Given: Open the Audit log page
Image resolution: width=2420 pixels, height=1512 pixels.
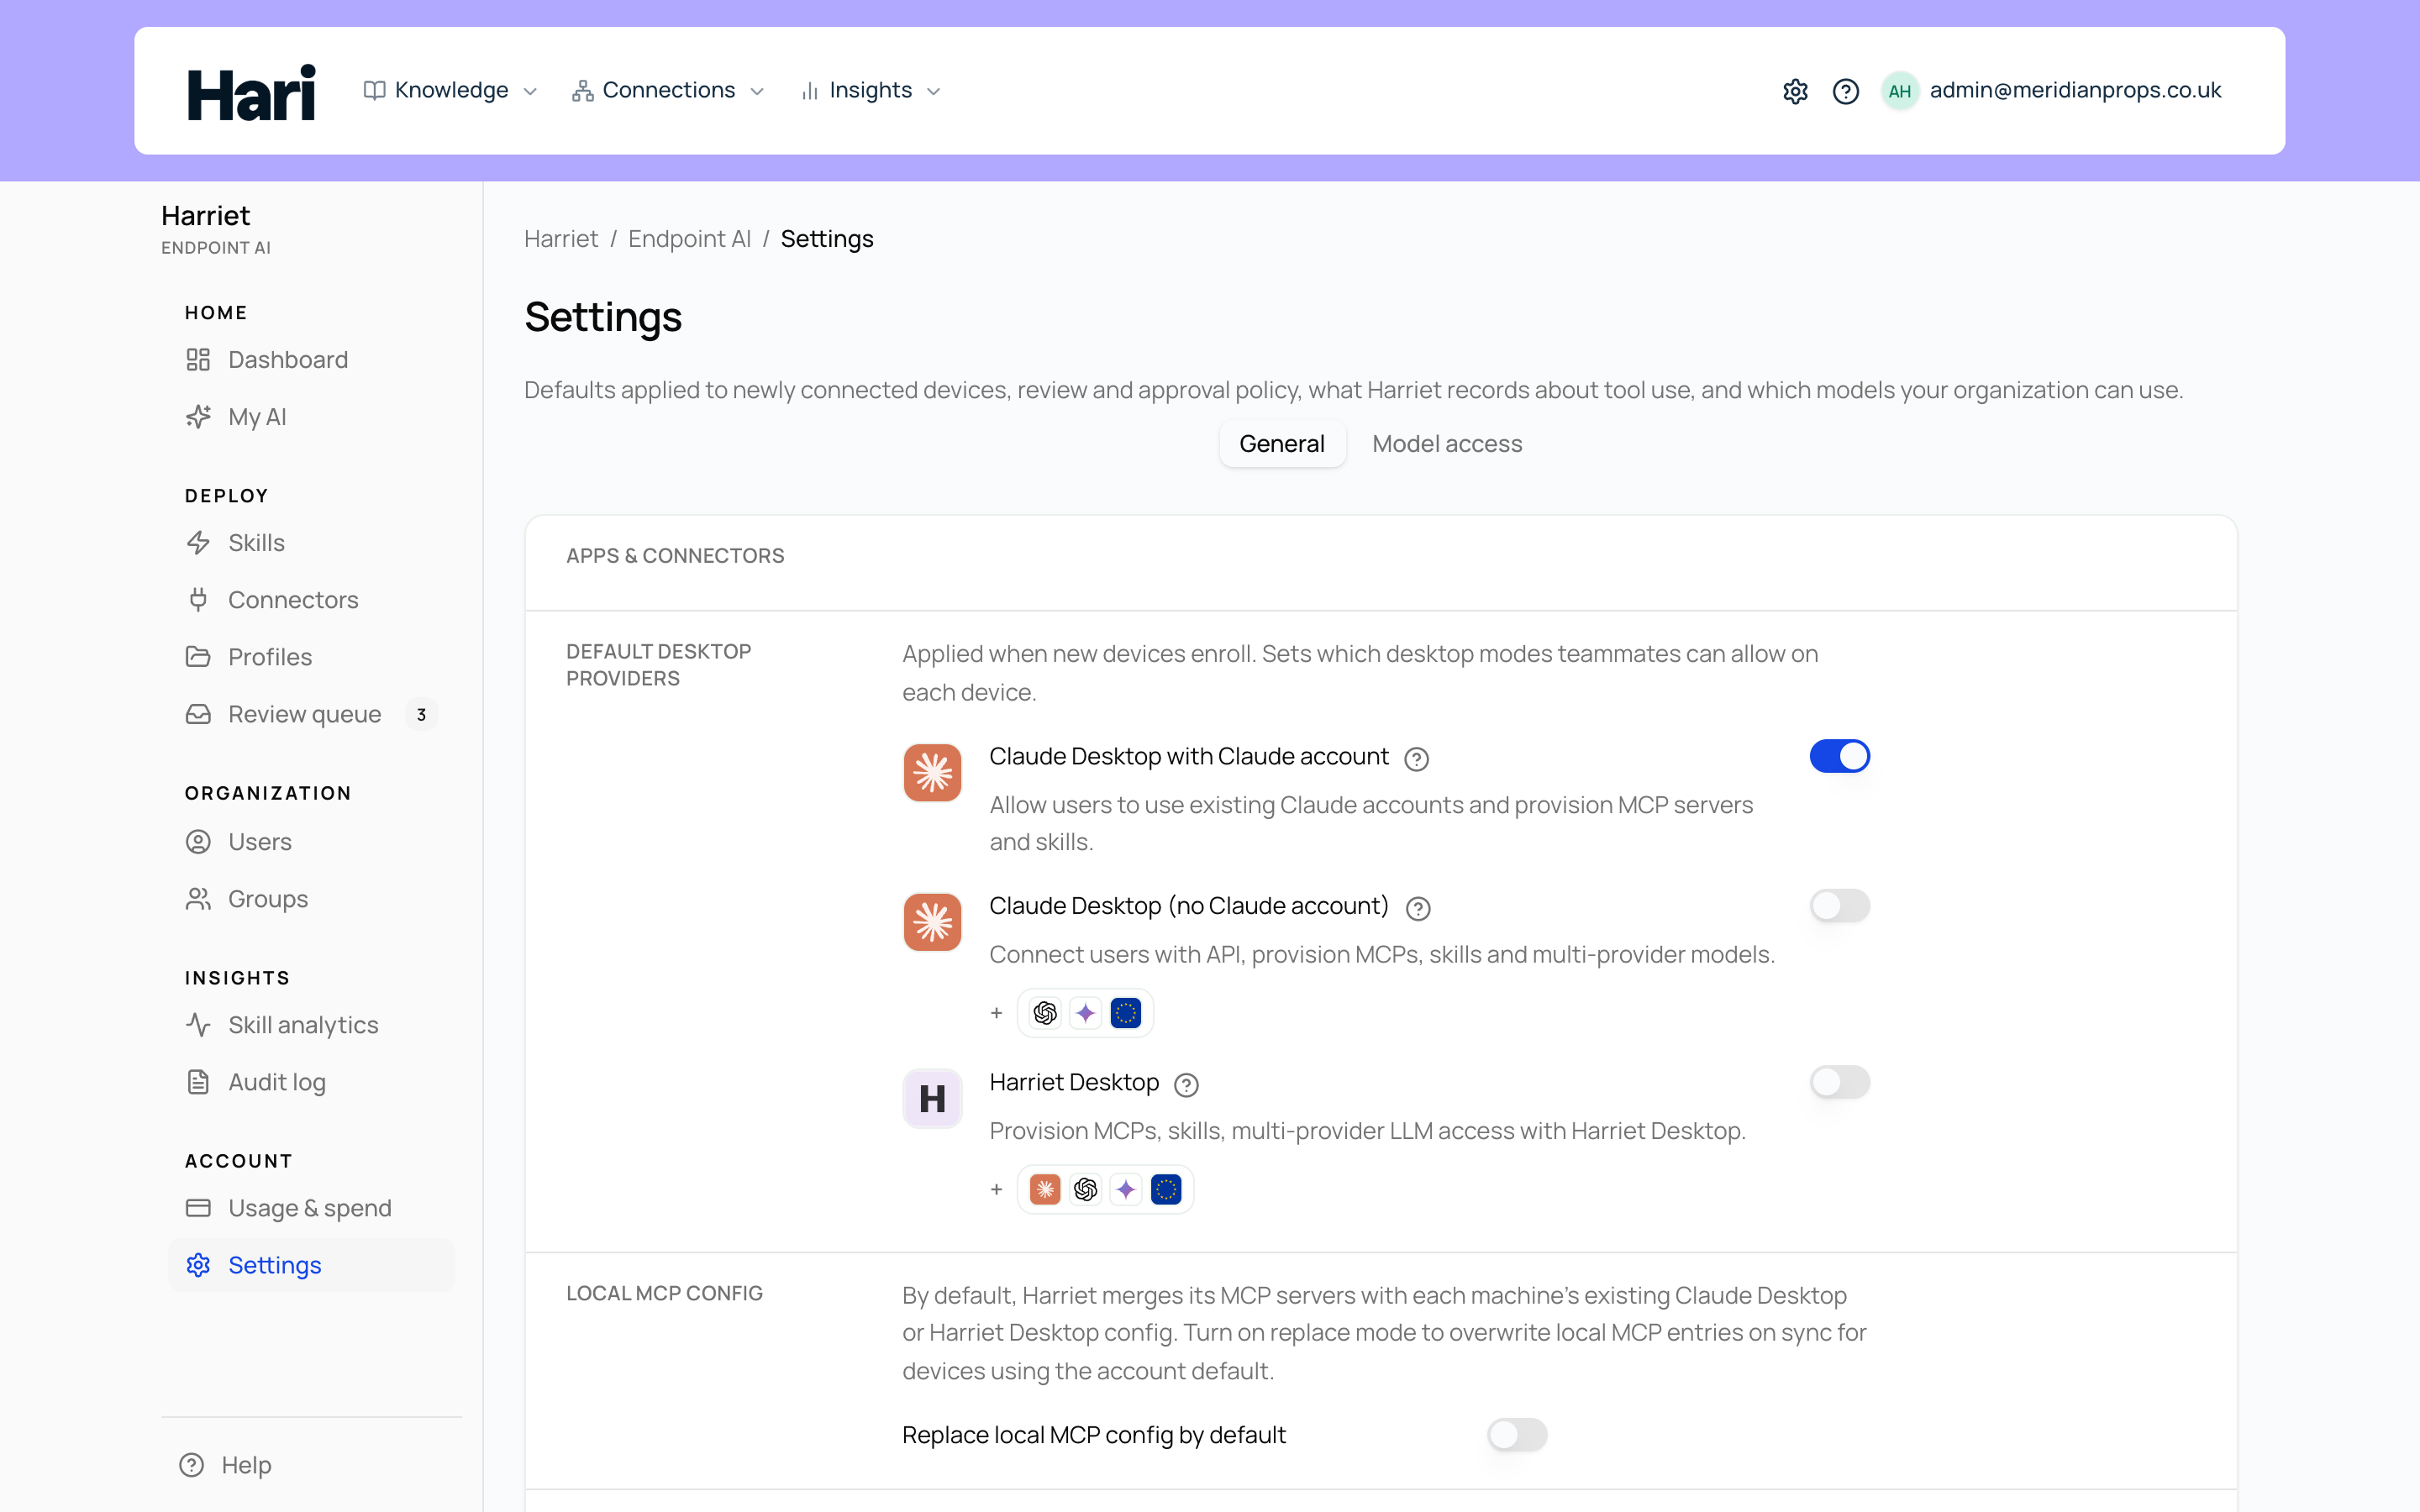Looking at the screenshot, I should (312, 1082).
